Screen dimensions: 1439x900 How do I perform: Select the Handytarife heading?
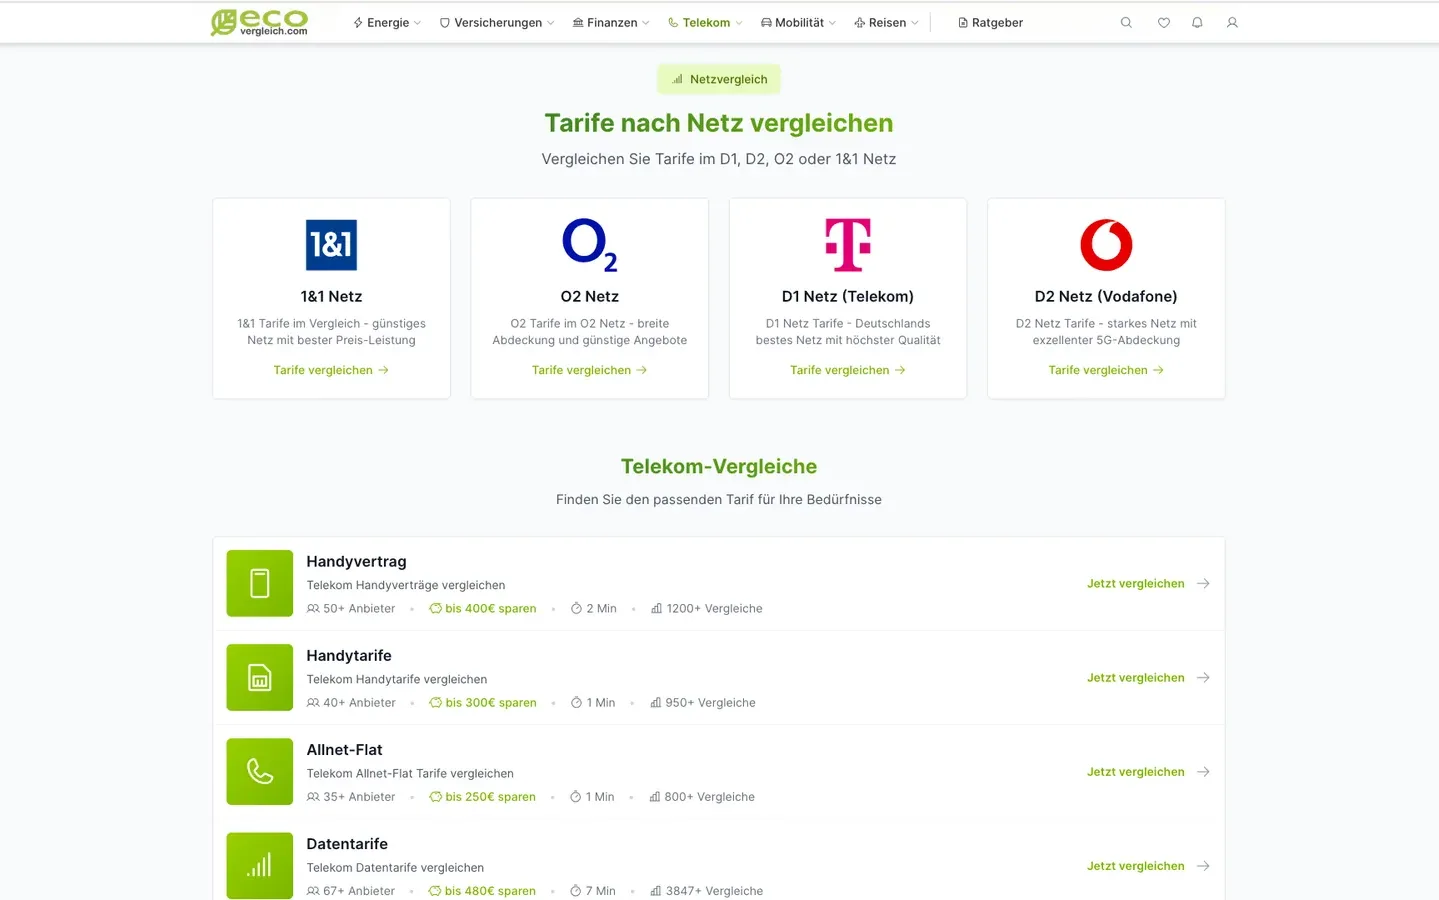point(349,656)
